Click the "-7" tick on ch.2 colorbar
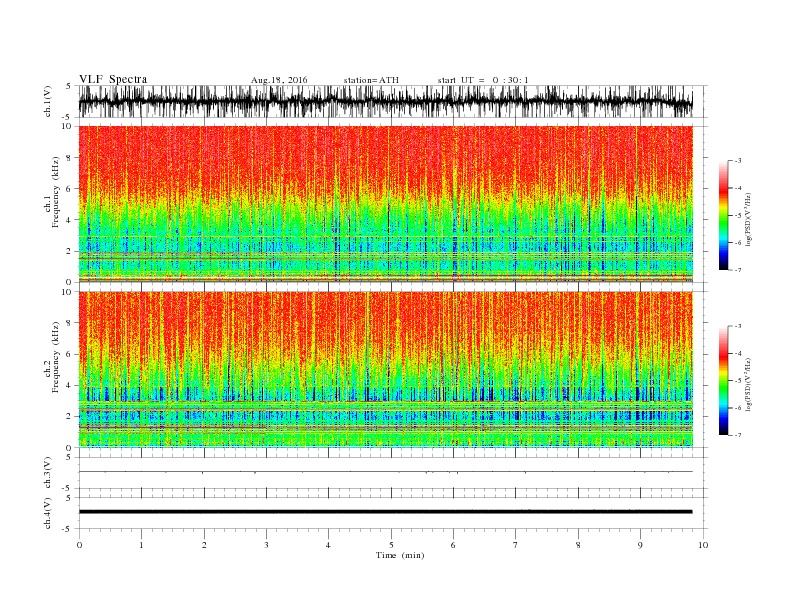This screenshot has width=792, height=612. 738,435
